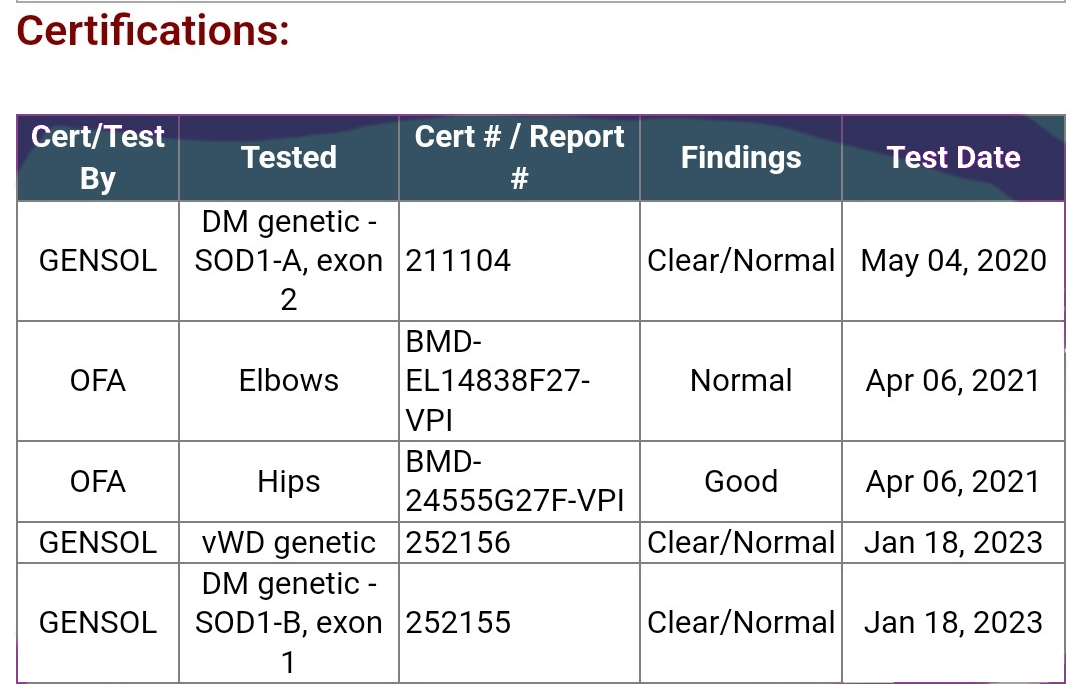Select the Cert # / Report # header

click(519, 158)
